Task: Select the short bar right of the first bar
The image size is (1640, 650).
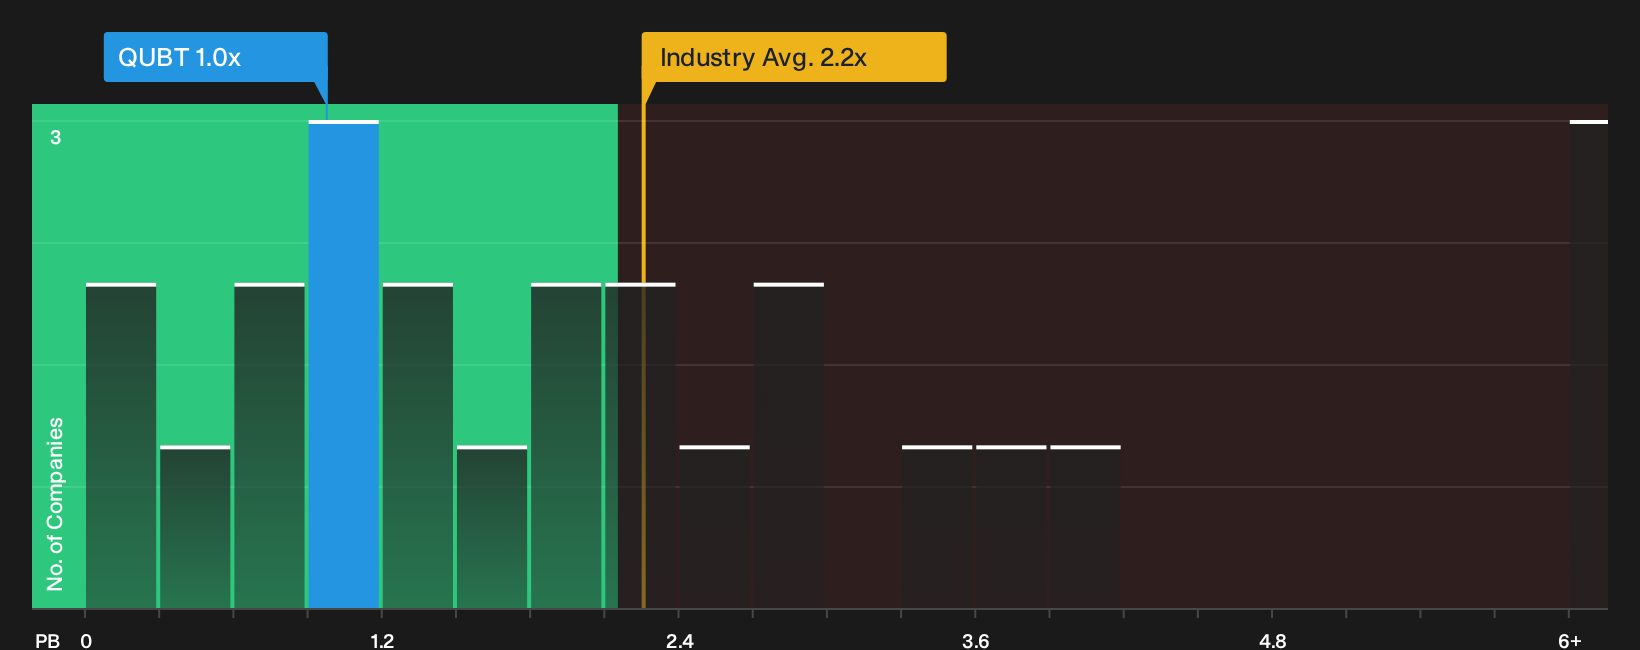Action: 195,527
